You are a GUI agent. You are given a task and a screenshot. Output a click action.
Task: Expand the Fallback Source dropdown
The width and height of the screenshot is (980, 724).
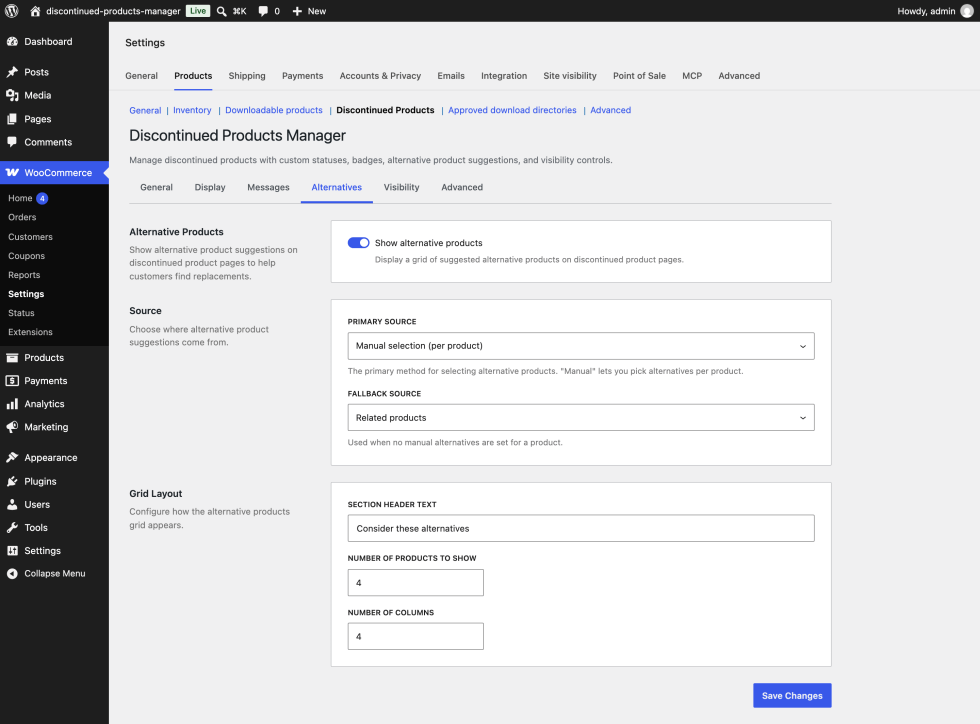click(581, 418)
